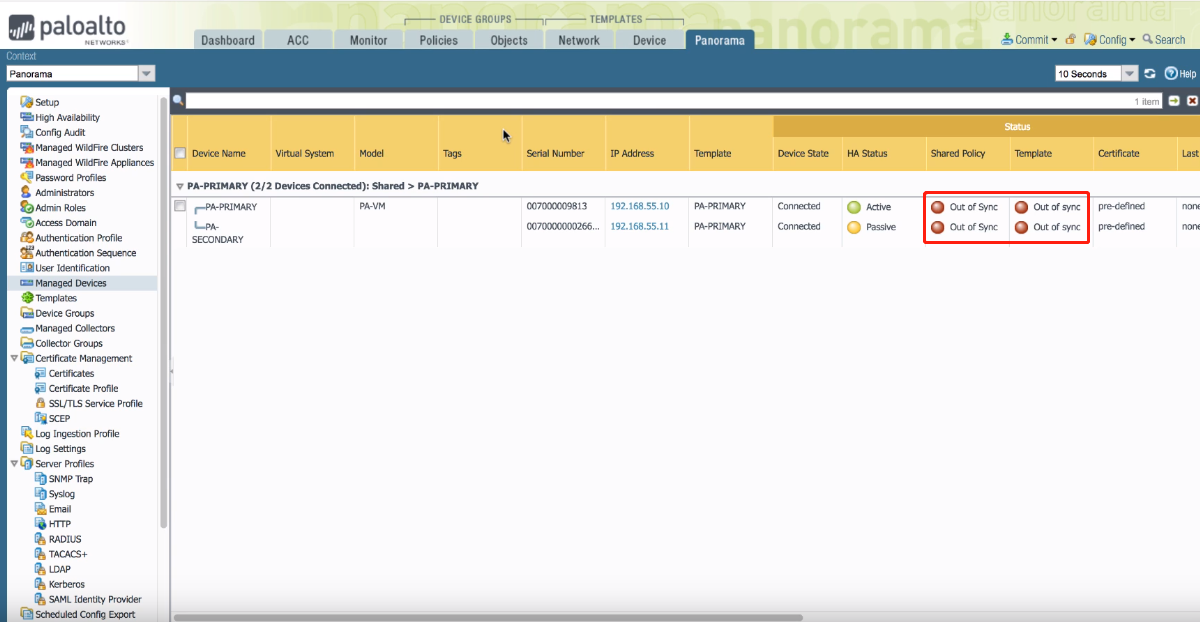Collapse the Certificate Management tree node

pyautogui.click(x=14, y=358)
